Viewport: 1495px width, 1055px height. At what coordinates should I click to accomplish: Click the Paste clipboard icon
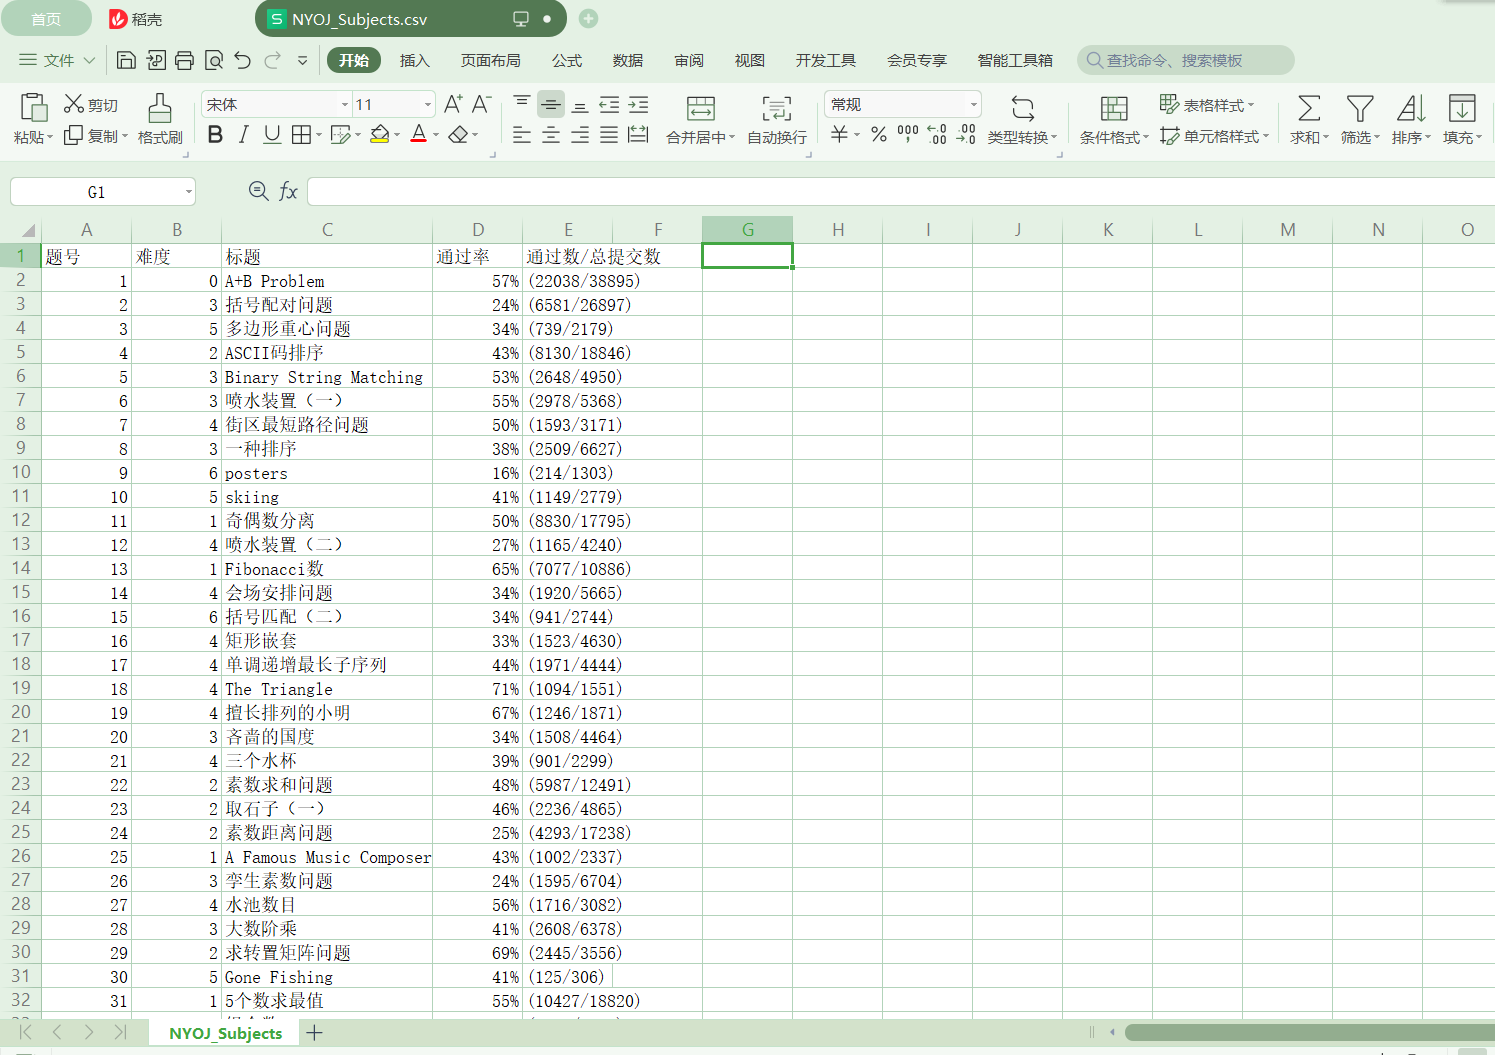(x=33, y=107)
